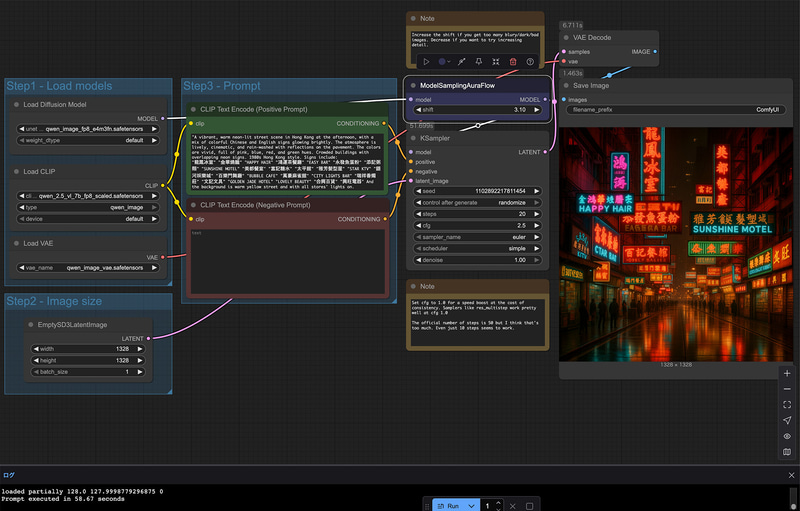Close the log panel

(x=791, y=475)
